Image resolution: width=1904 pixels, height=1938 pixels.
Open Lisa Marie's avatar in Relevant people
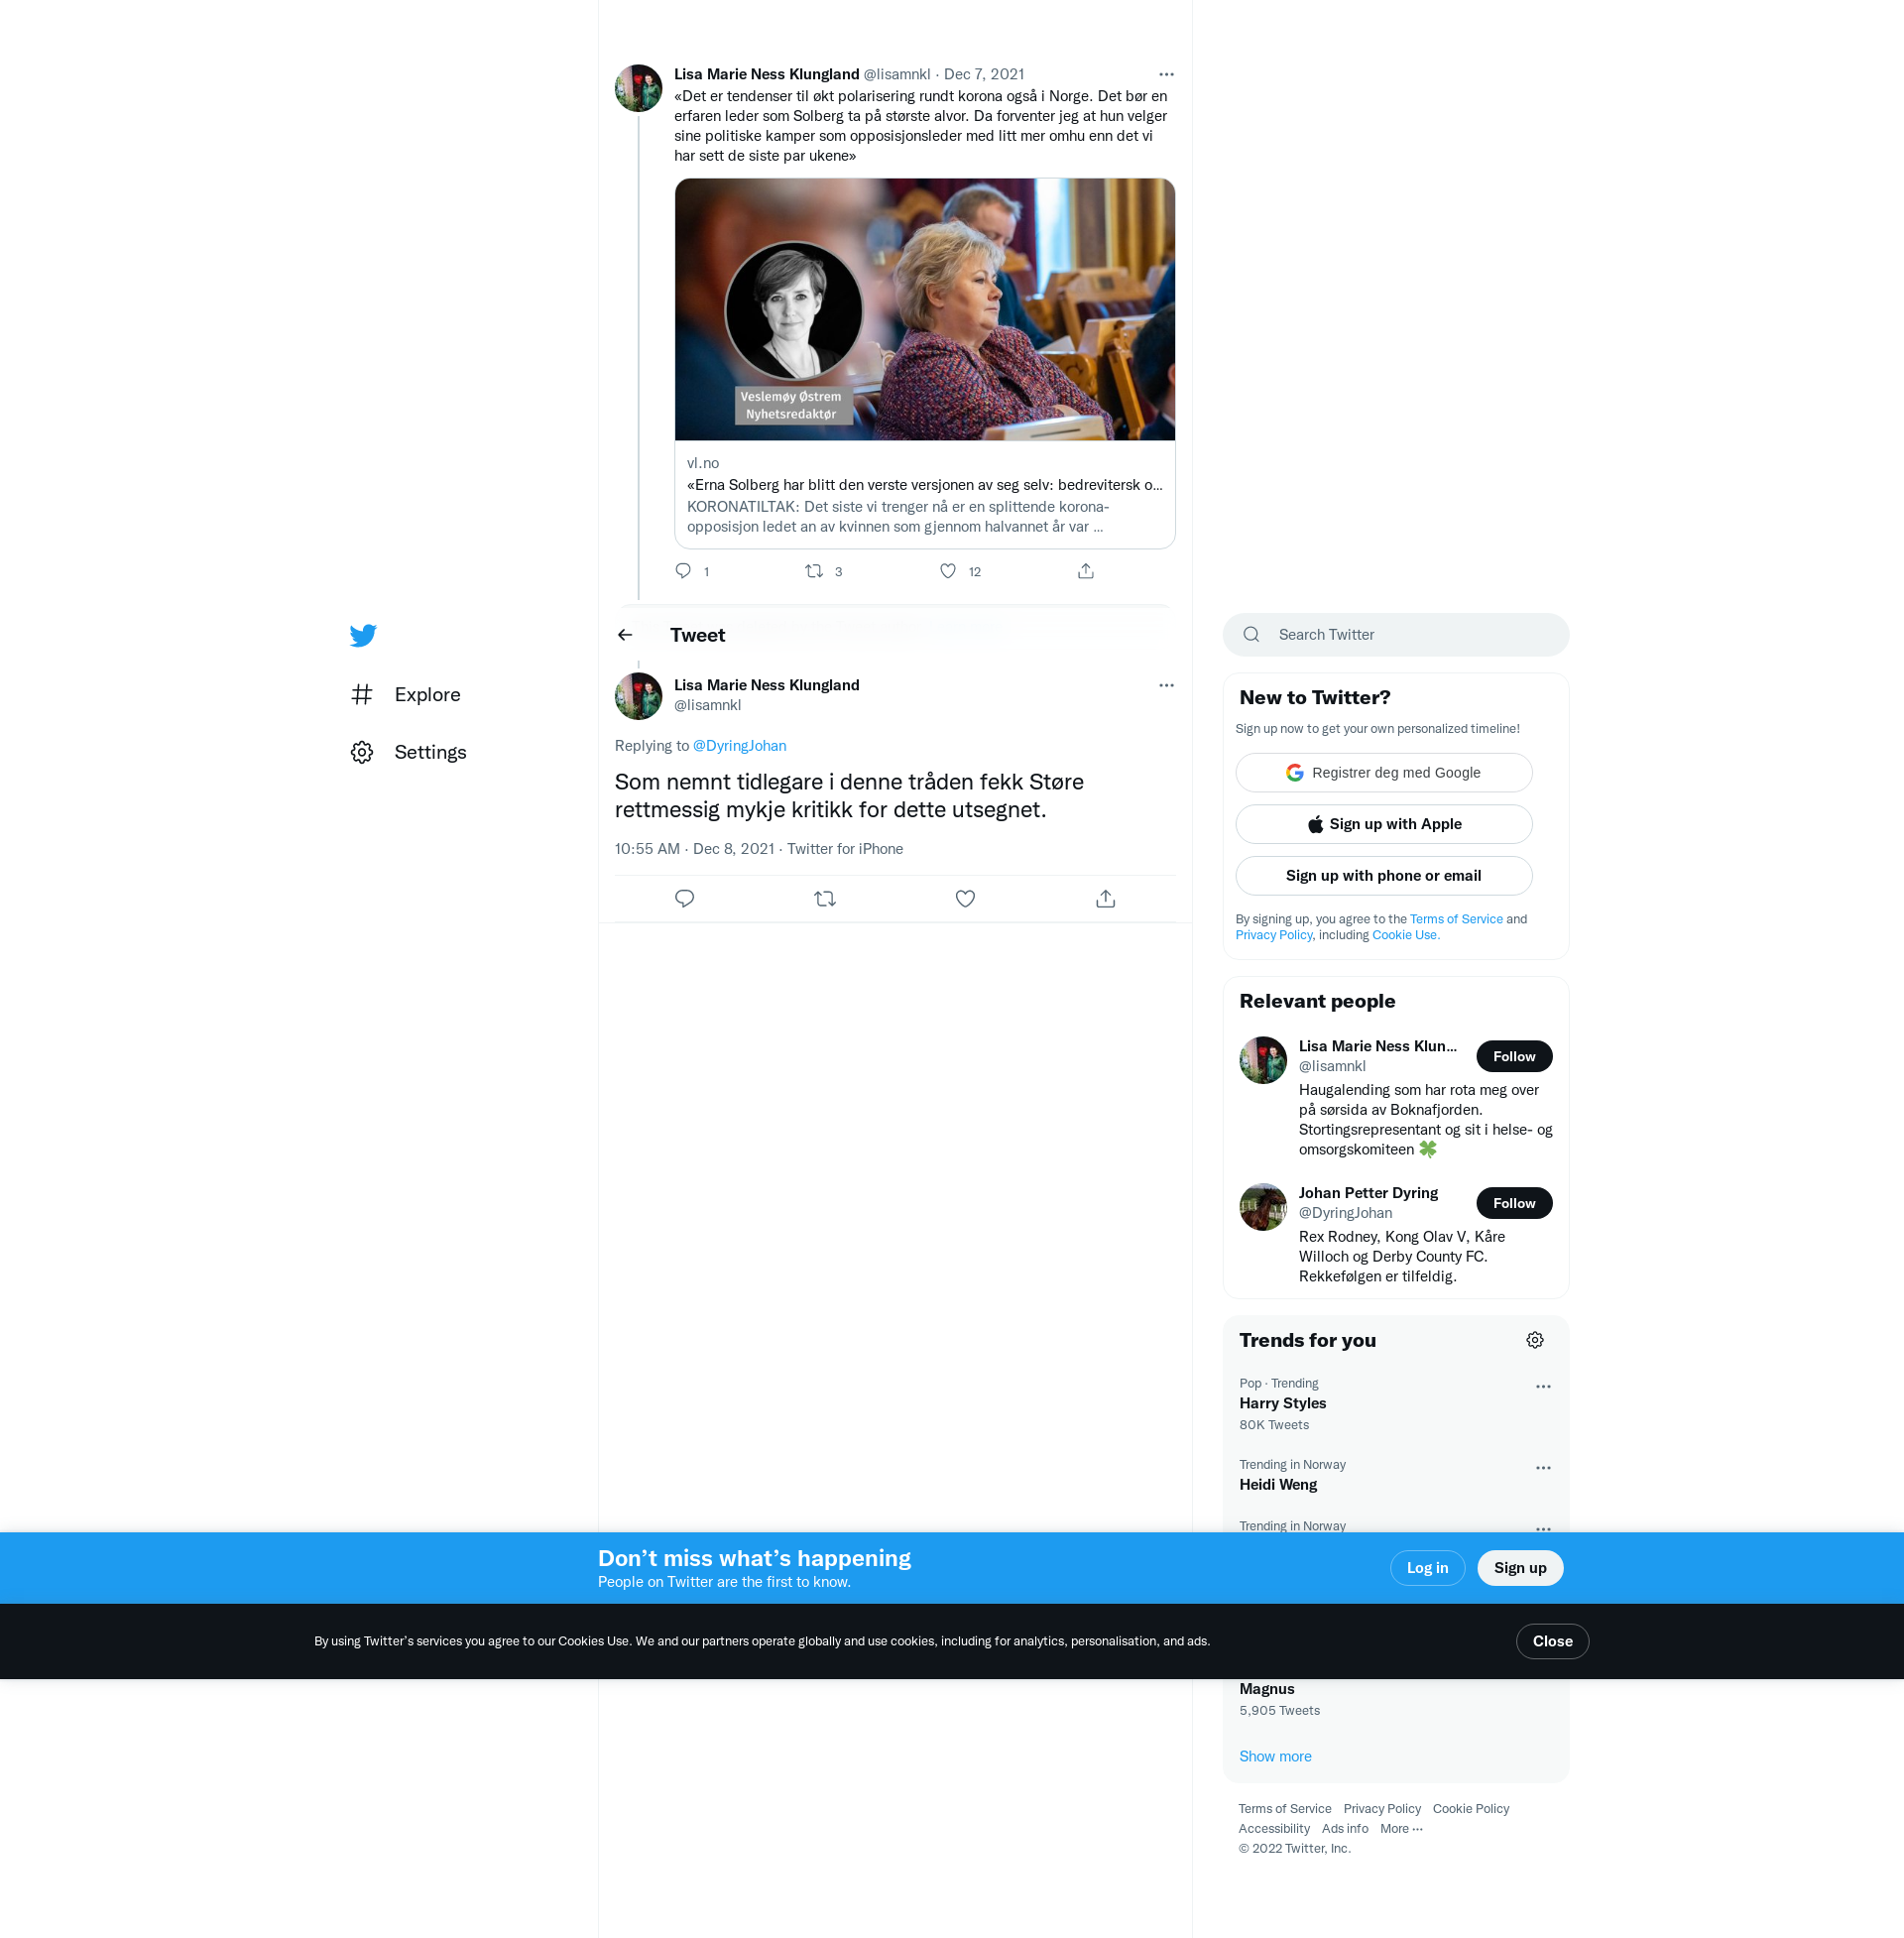tap(1263, 1061)
